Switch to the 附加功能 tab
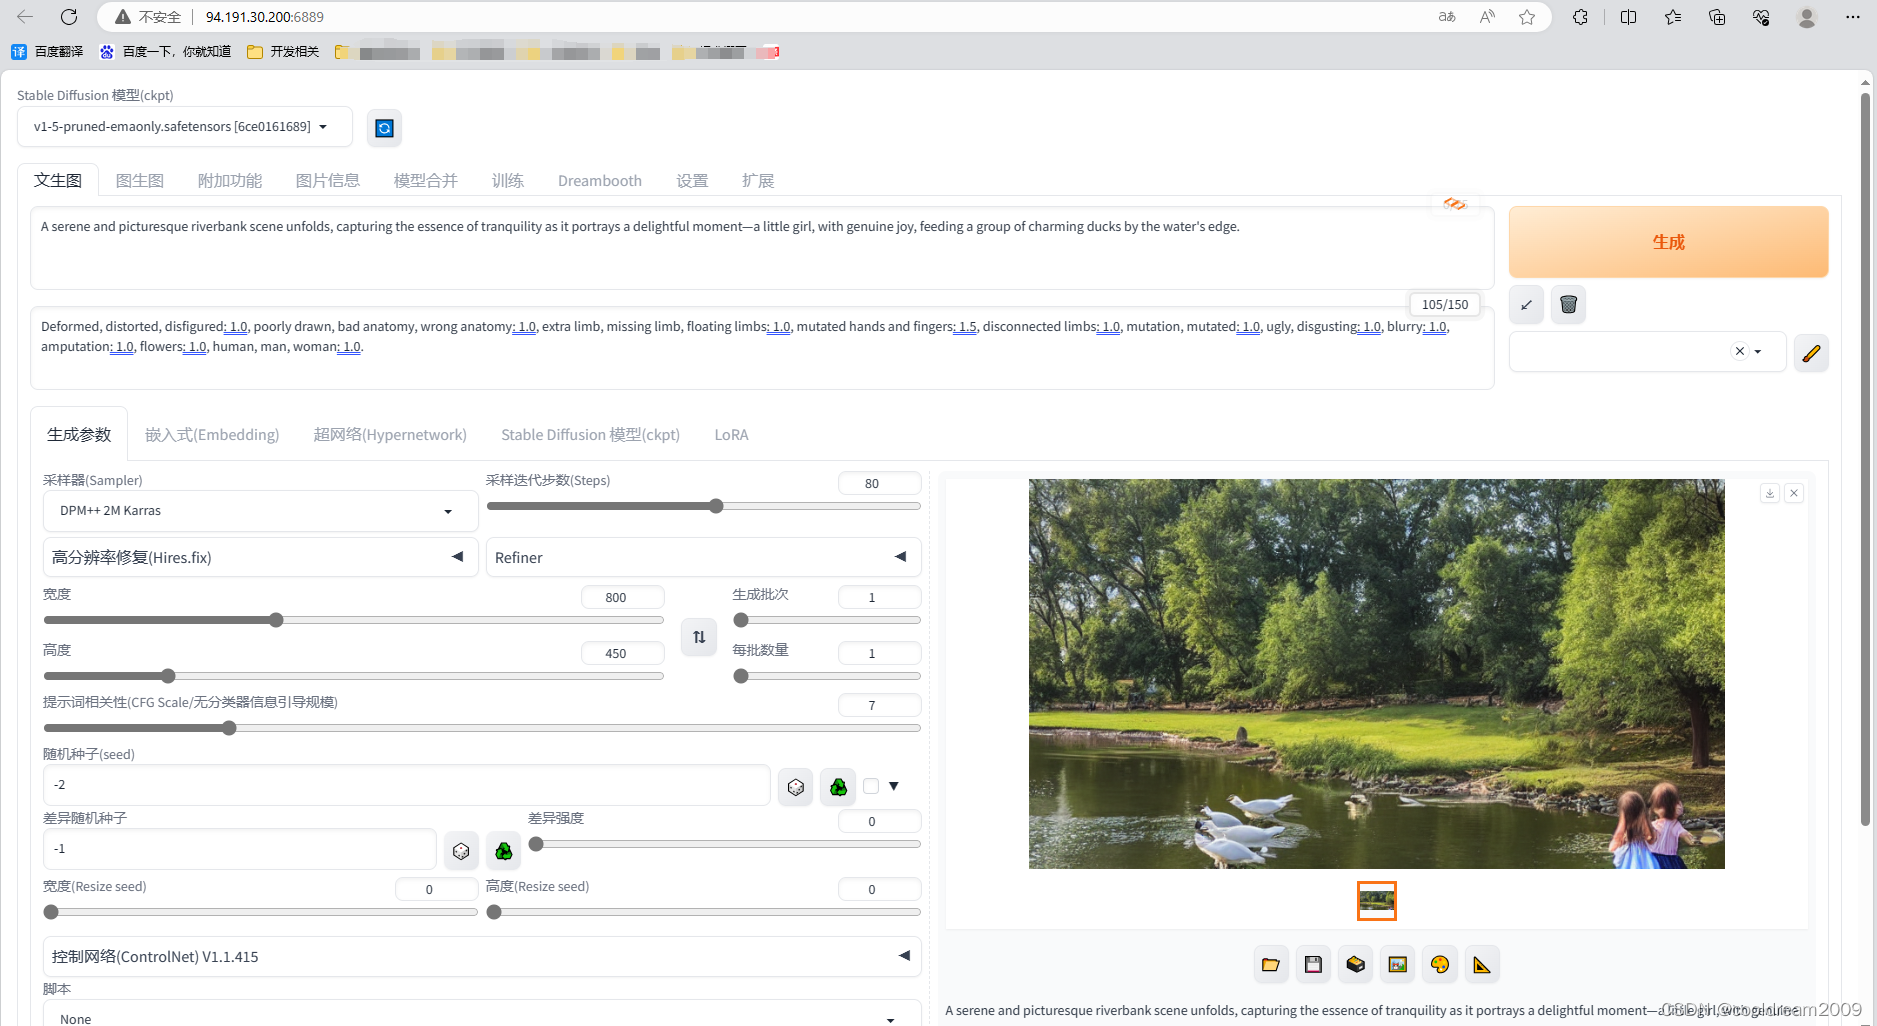 click(230, 181)
